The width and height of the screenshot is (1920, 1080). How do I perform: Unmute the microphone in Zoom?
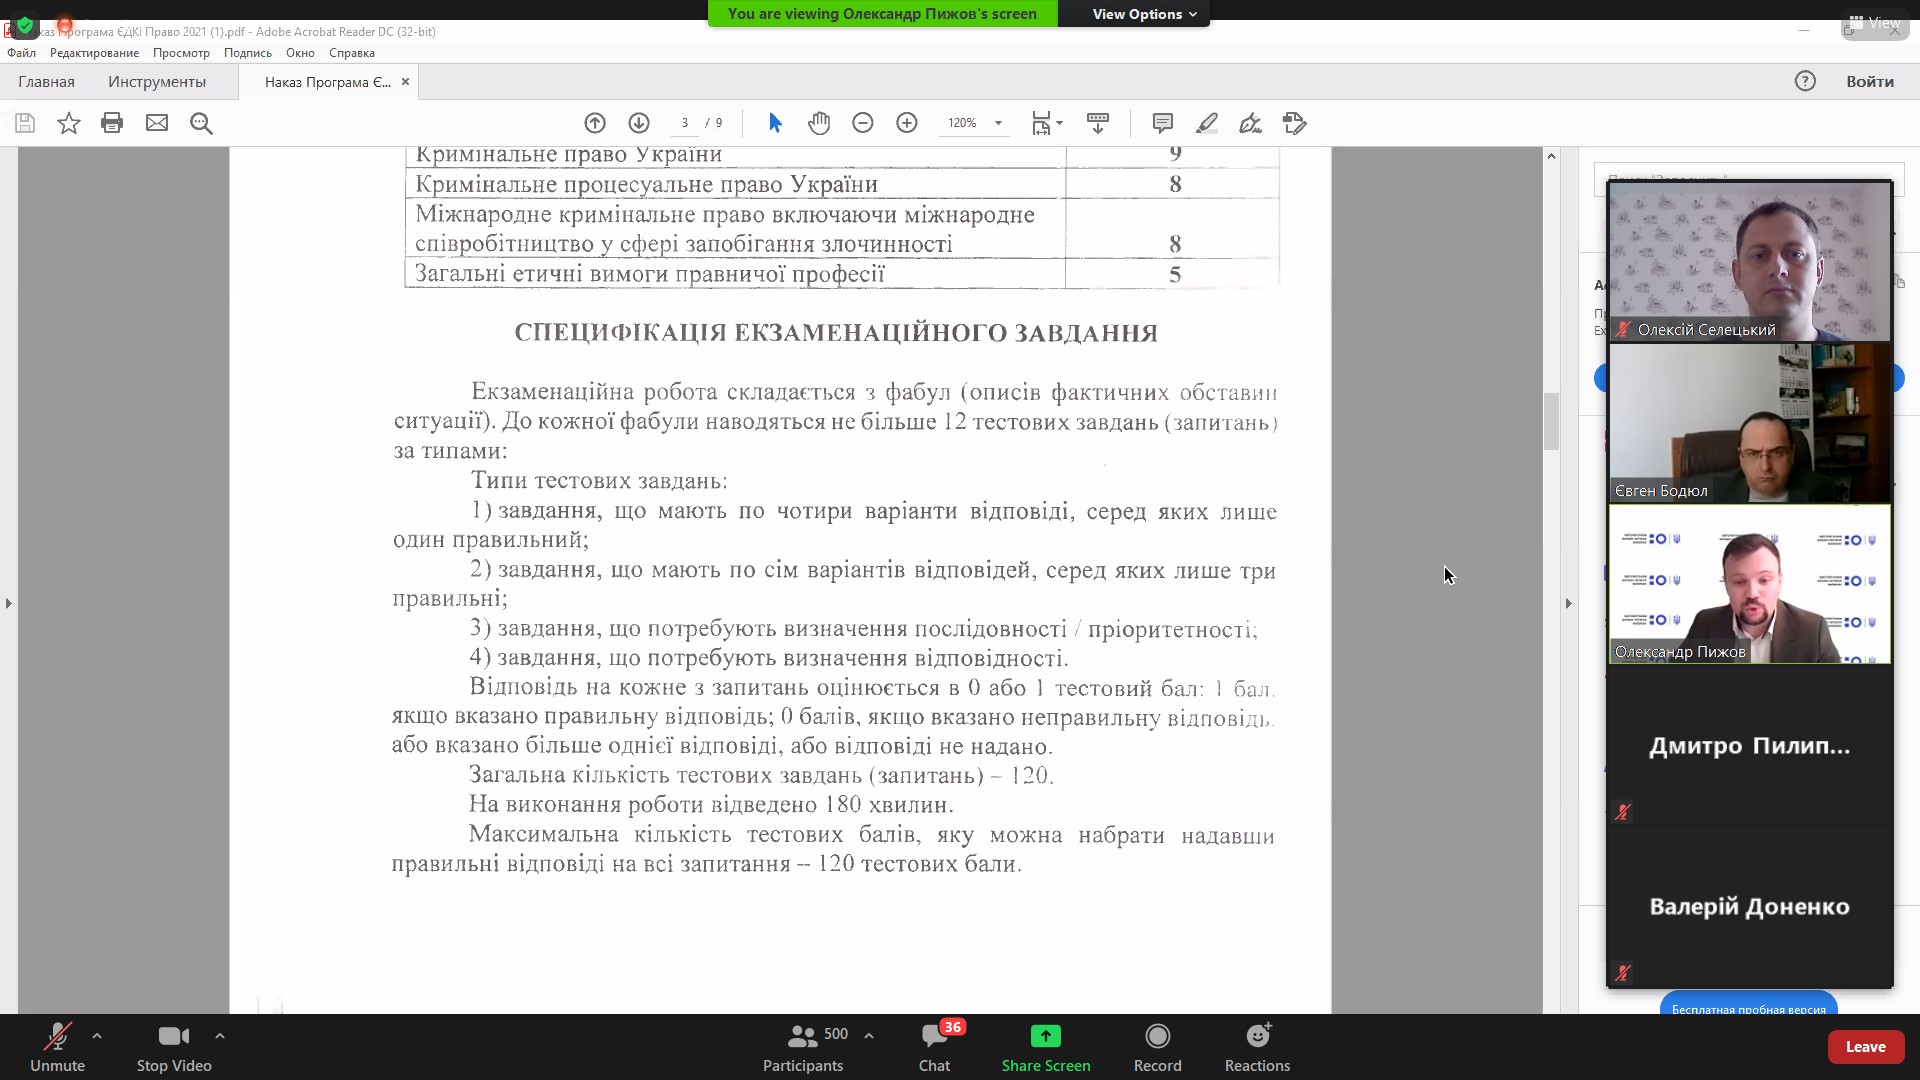pos(57,1046)
